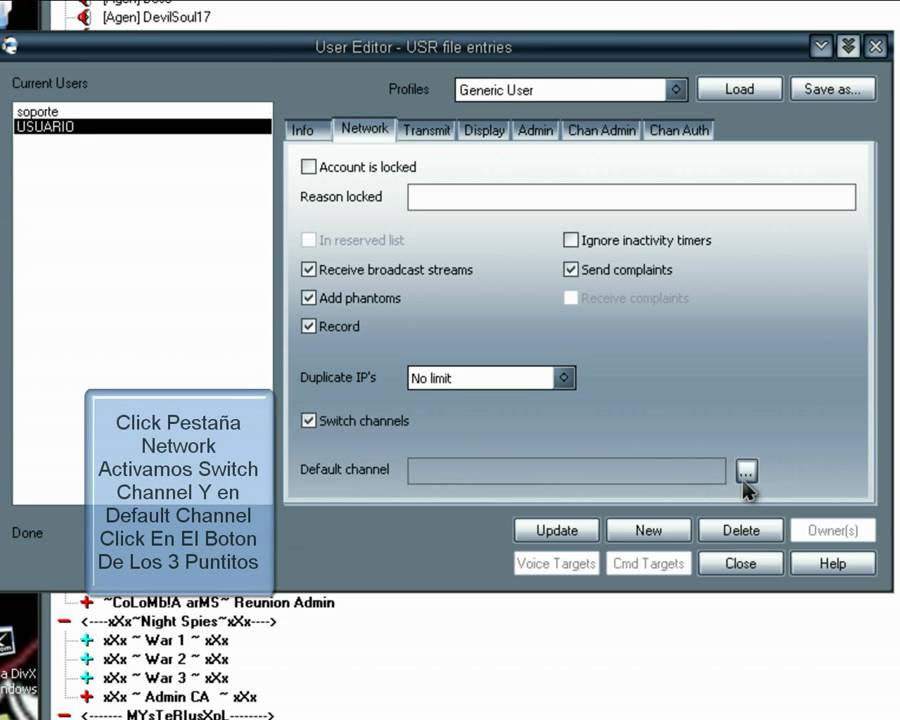900x720 pixels.
Task: Click the plus icon beside xXx ~ War 1
Action: (87, 640)
